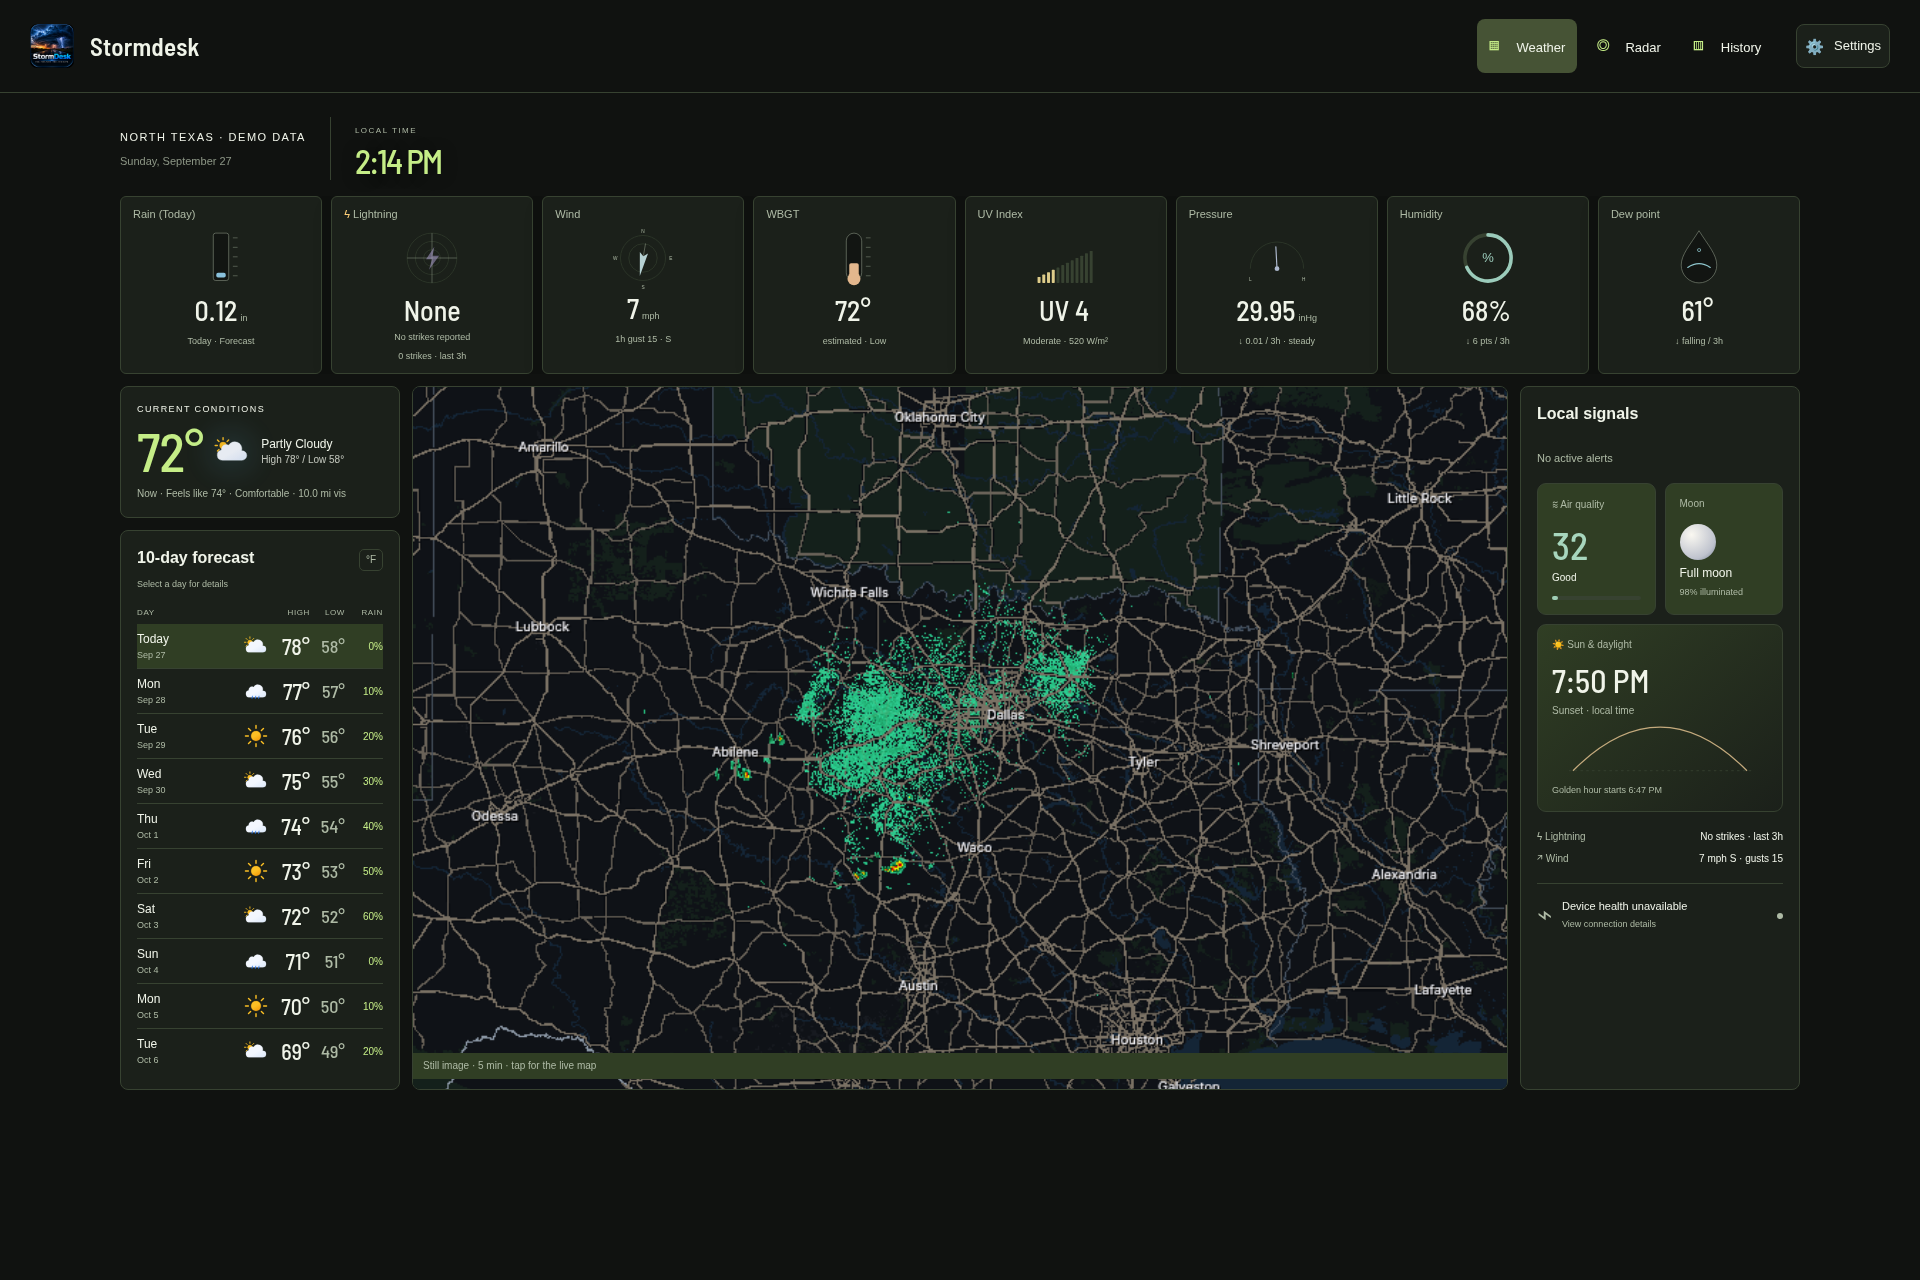Click the status dot beside Device health unavailable

(x=1779, y=916)
